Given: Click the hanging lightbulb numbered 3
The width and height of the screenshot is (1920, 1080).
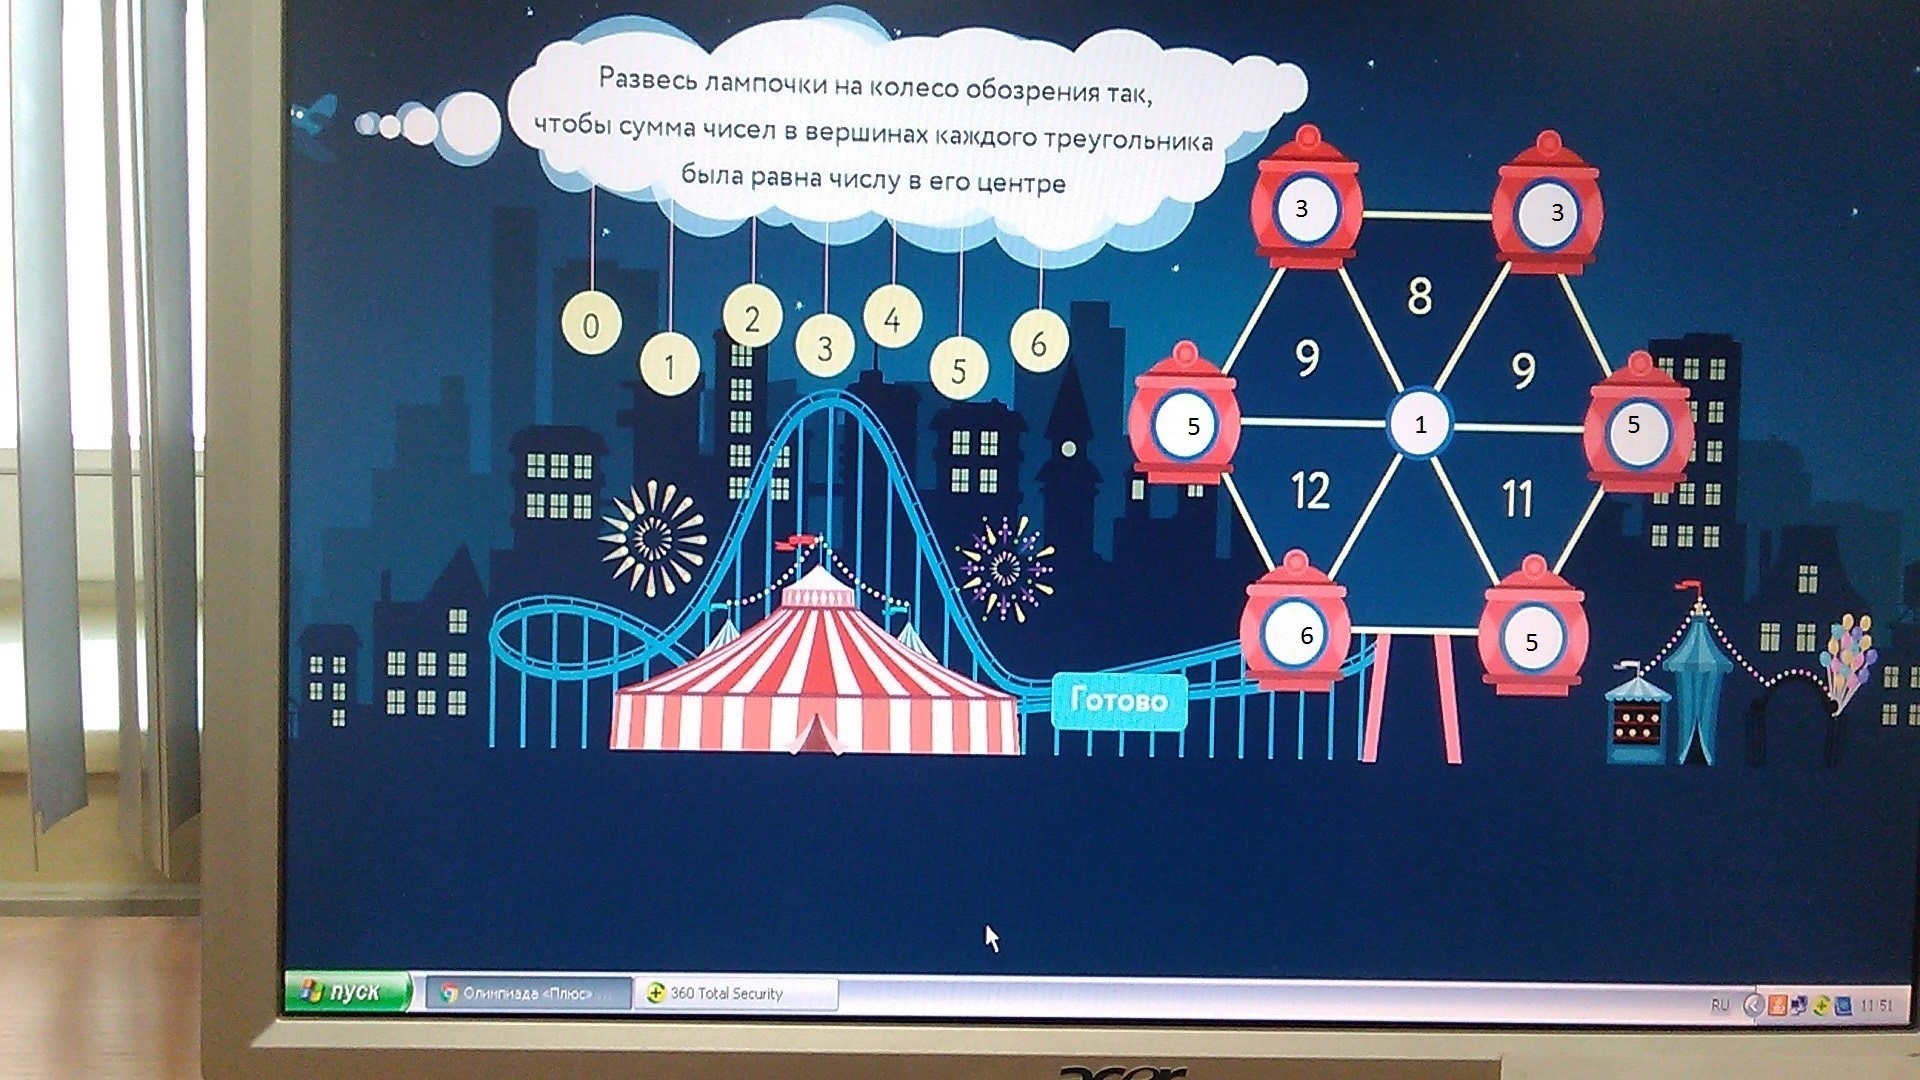Looking at the screenshot, I should coord(824,347).
